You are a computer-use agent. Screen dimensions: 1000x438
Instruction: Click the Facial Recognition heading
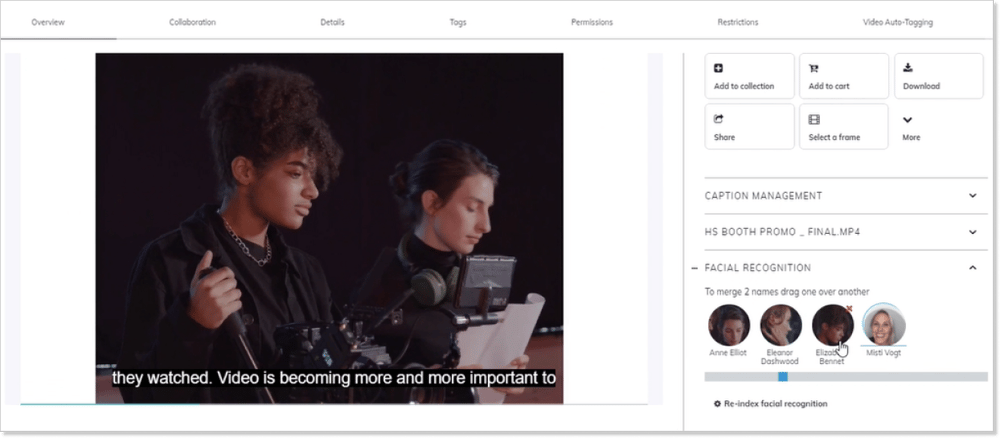coord(758,268)
